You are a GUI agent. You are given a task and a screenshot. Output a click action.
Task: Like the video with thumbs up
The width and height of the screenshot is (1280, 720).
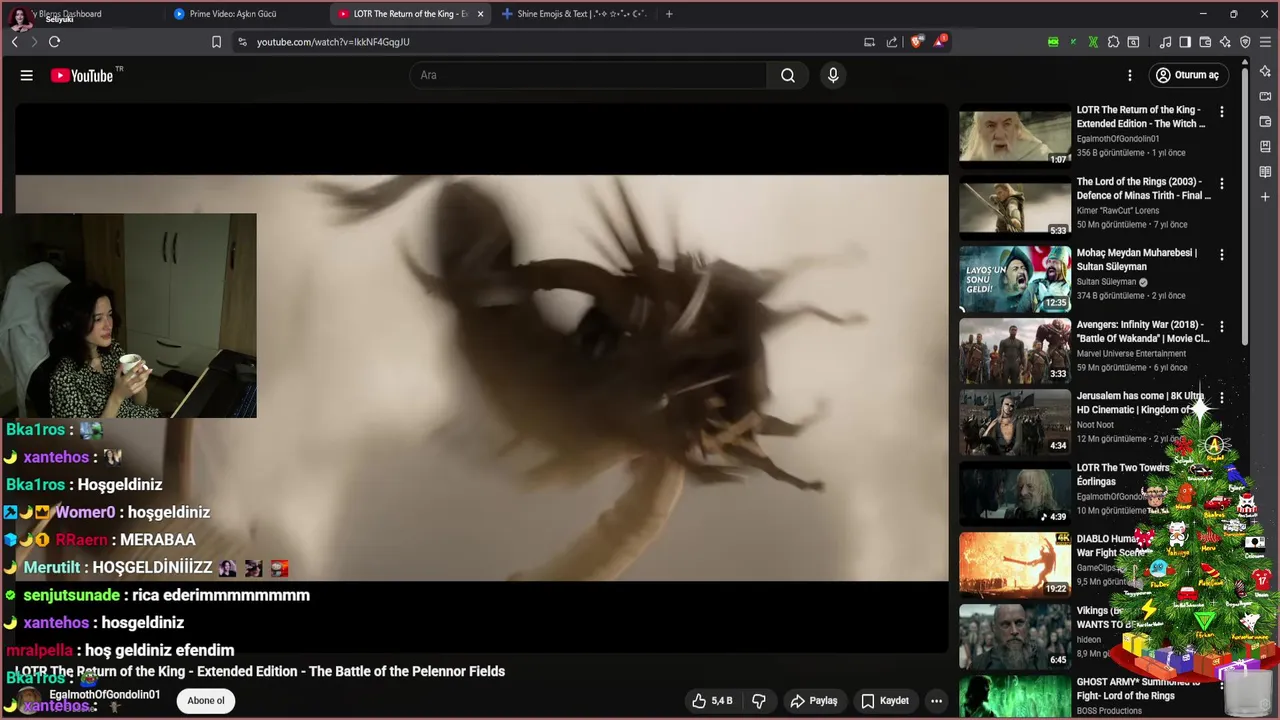pos(712,701)
